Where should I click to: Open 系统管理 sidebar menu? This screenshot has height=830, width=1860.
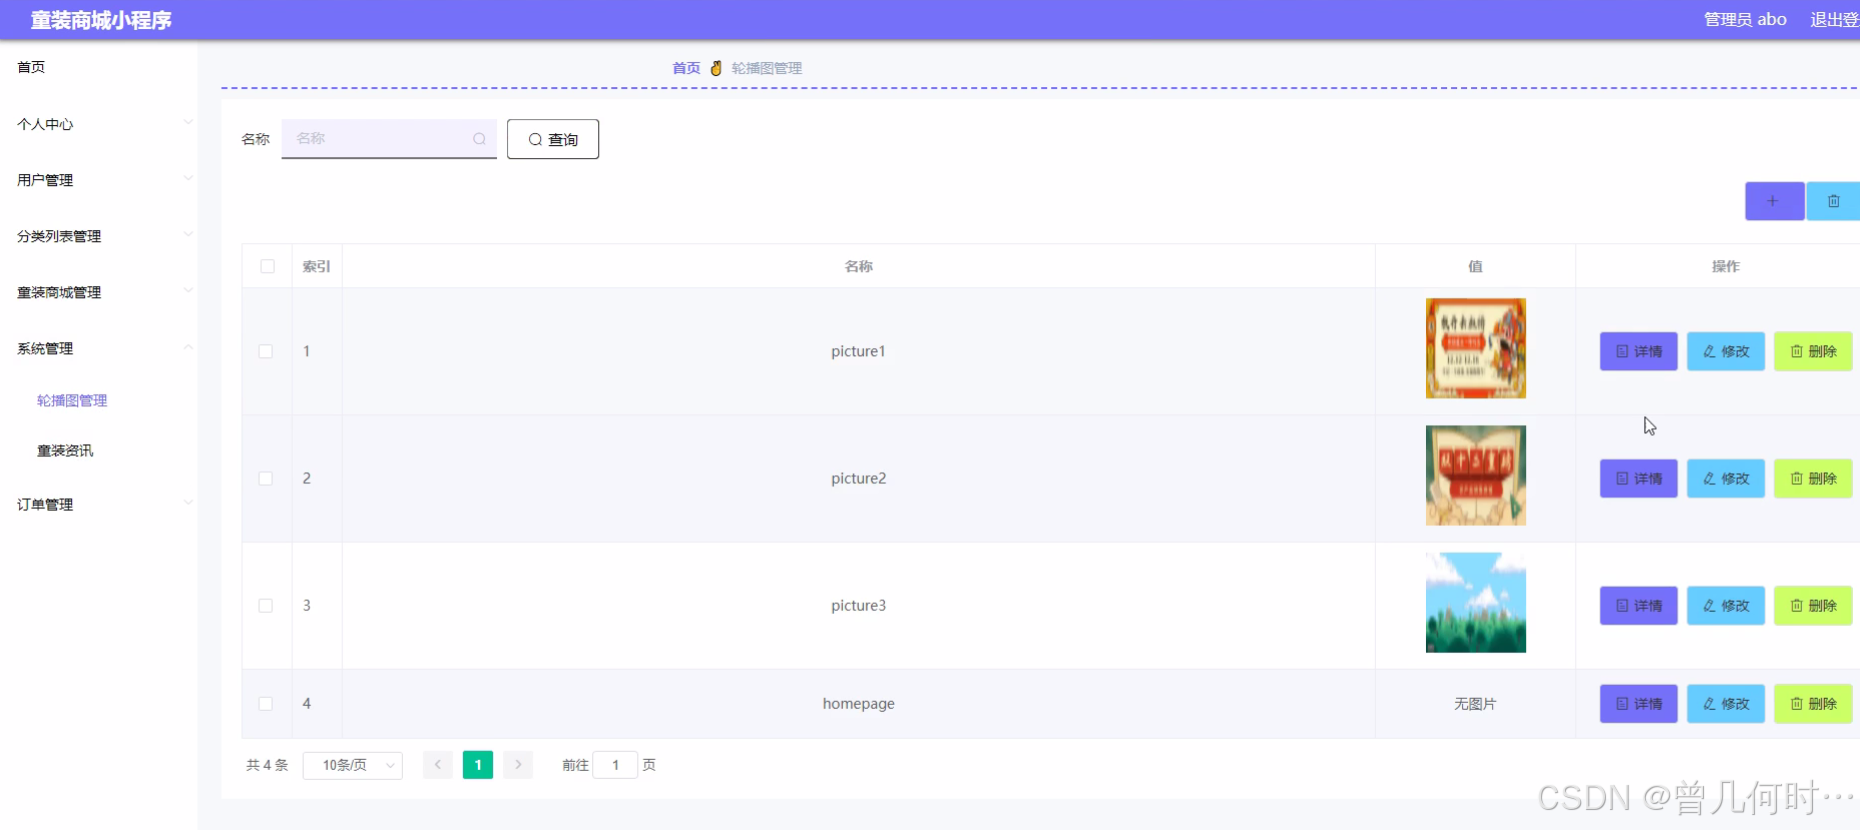pyautogui.click(x=45, y=348)
